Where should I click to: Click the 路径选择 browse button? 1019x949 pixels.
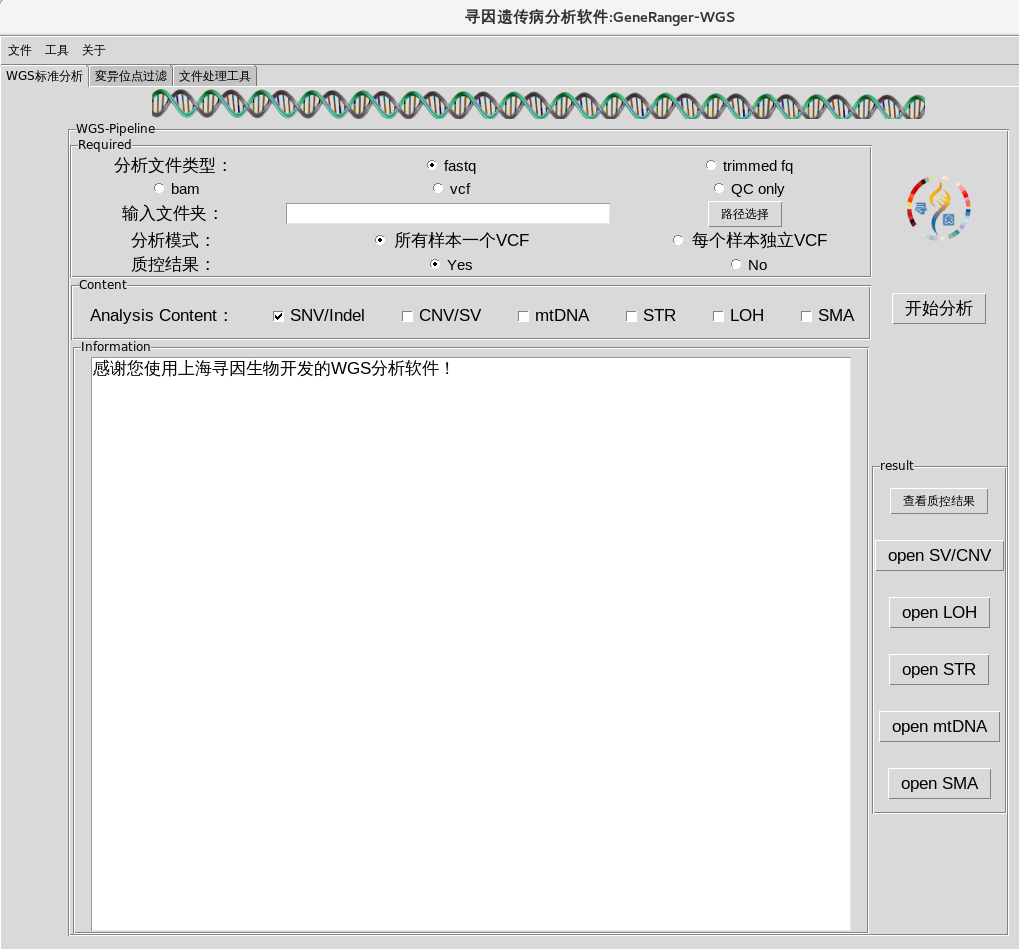(x=744, y=214)
